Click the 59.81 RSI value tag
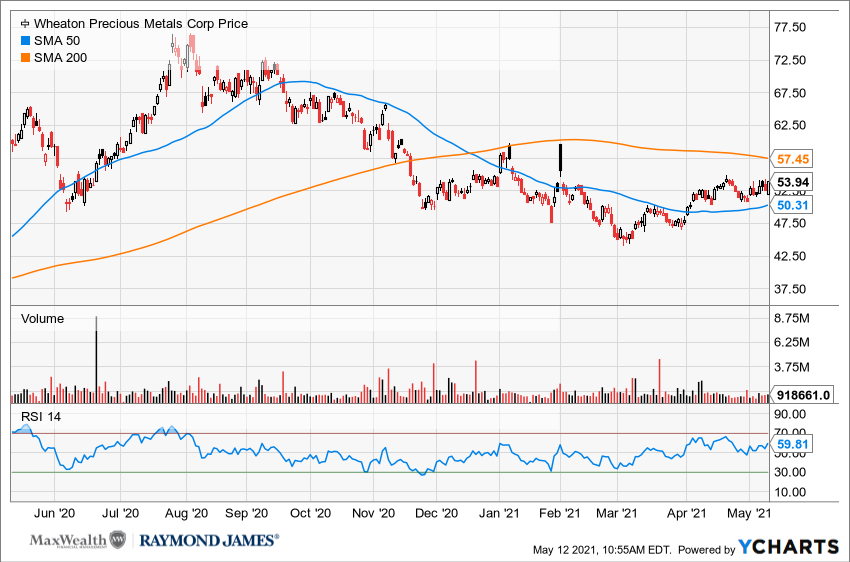Image resolution: width=850 pixels, height=562 pixels. click(792, 444)
